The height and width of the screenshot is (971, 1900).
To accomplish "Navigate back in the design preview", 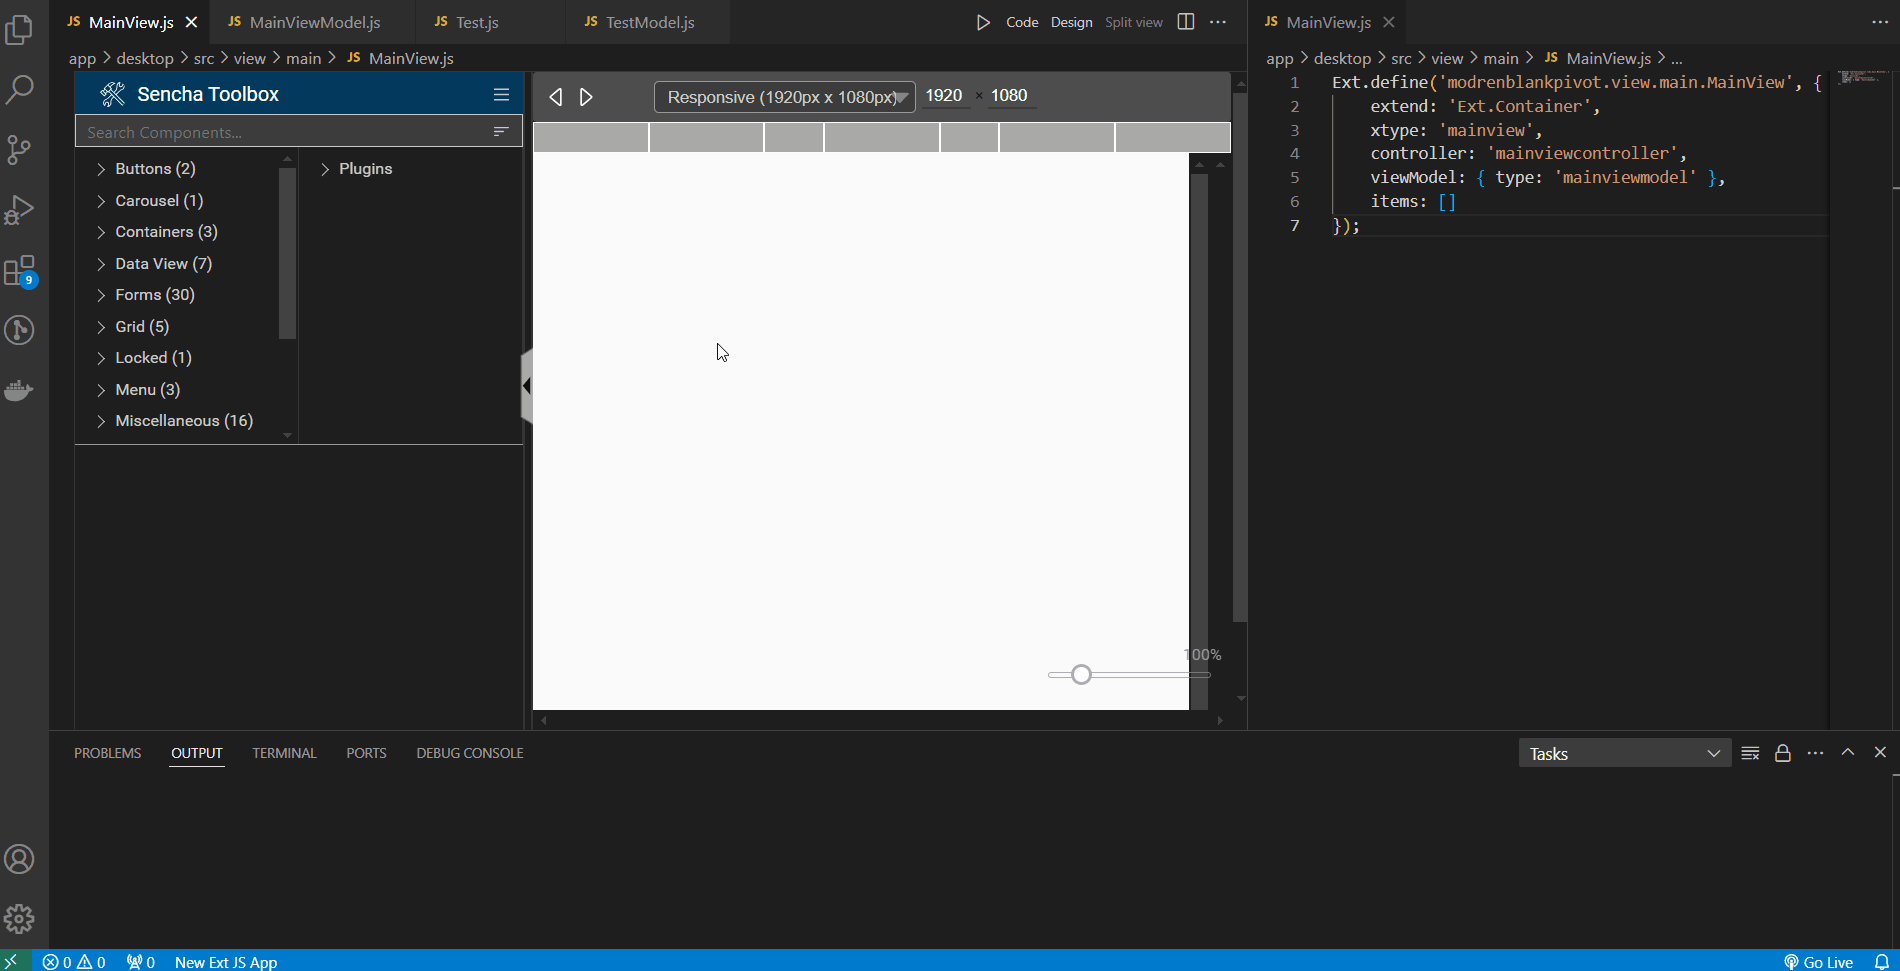I will (556, 96).
